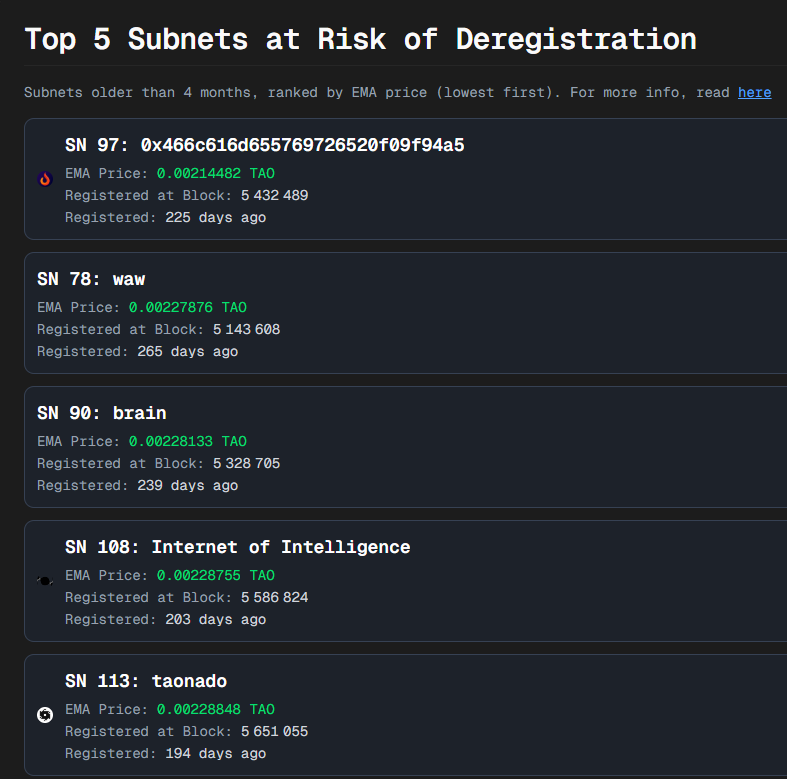Click block number 5 432 489
Screen dimensions: 787x779
click(274, 195)
